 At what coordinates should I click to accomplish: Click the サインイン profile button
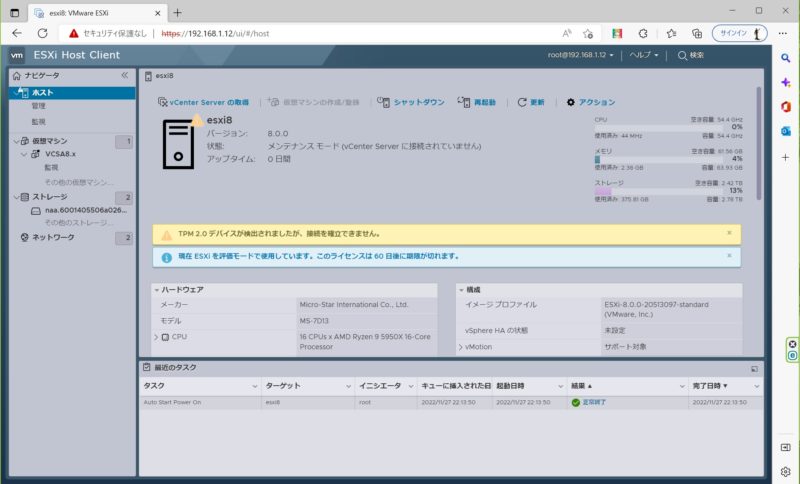pos(739,34)
